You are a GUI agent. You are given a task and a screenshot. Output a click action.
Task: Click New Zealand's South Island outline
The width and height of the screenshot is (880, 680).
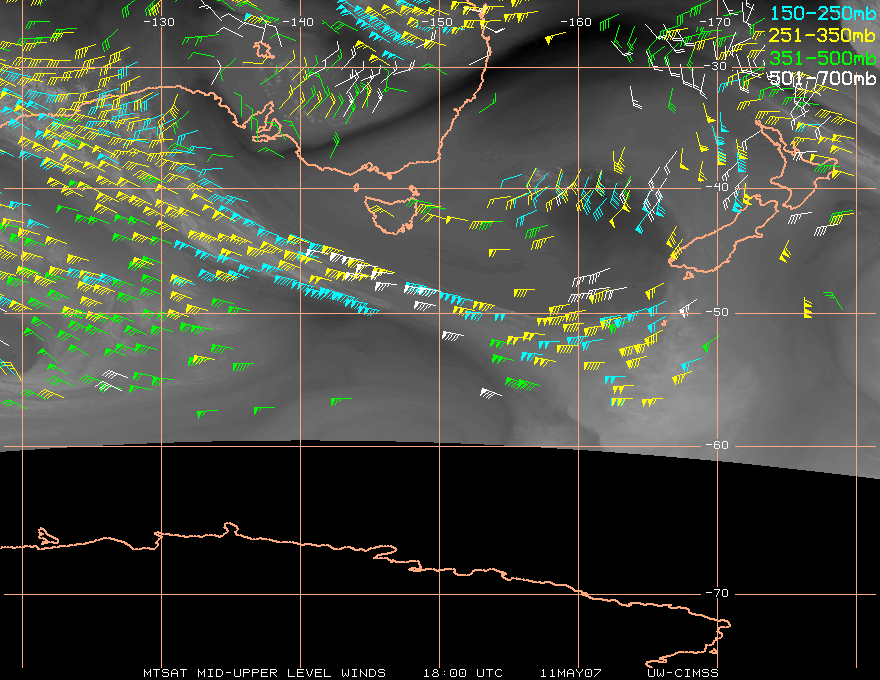click(724, 236)
